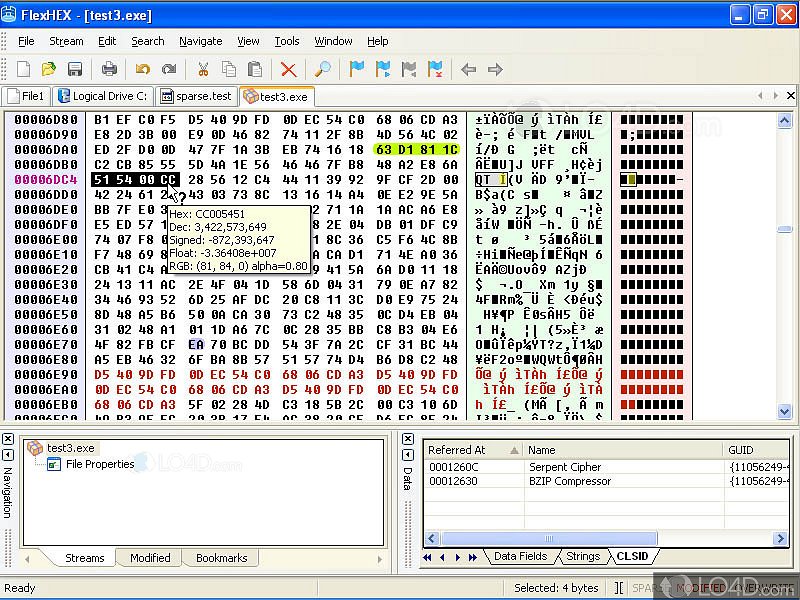Select the File Properties tree node

click(99, 464)
